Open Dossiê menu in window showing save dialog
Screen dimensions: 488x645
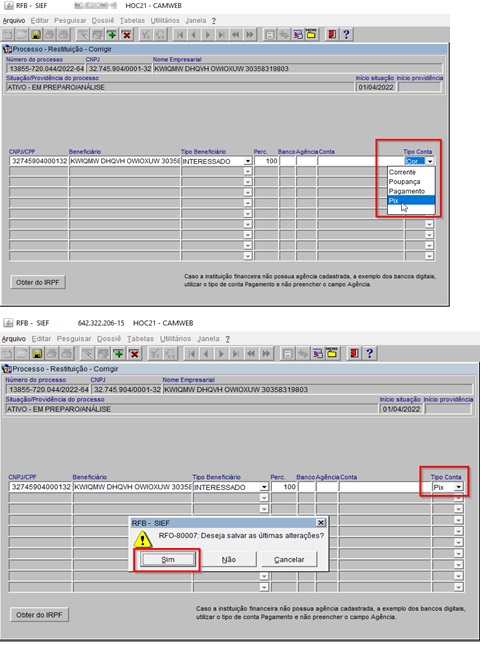109,339
